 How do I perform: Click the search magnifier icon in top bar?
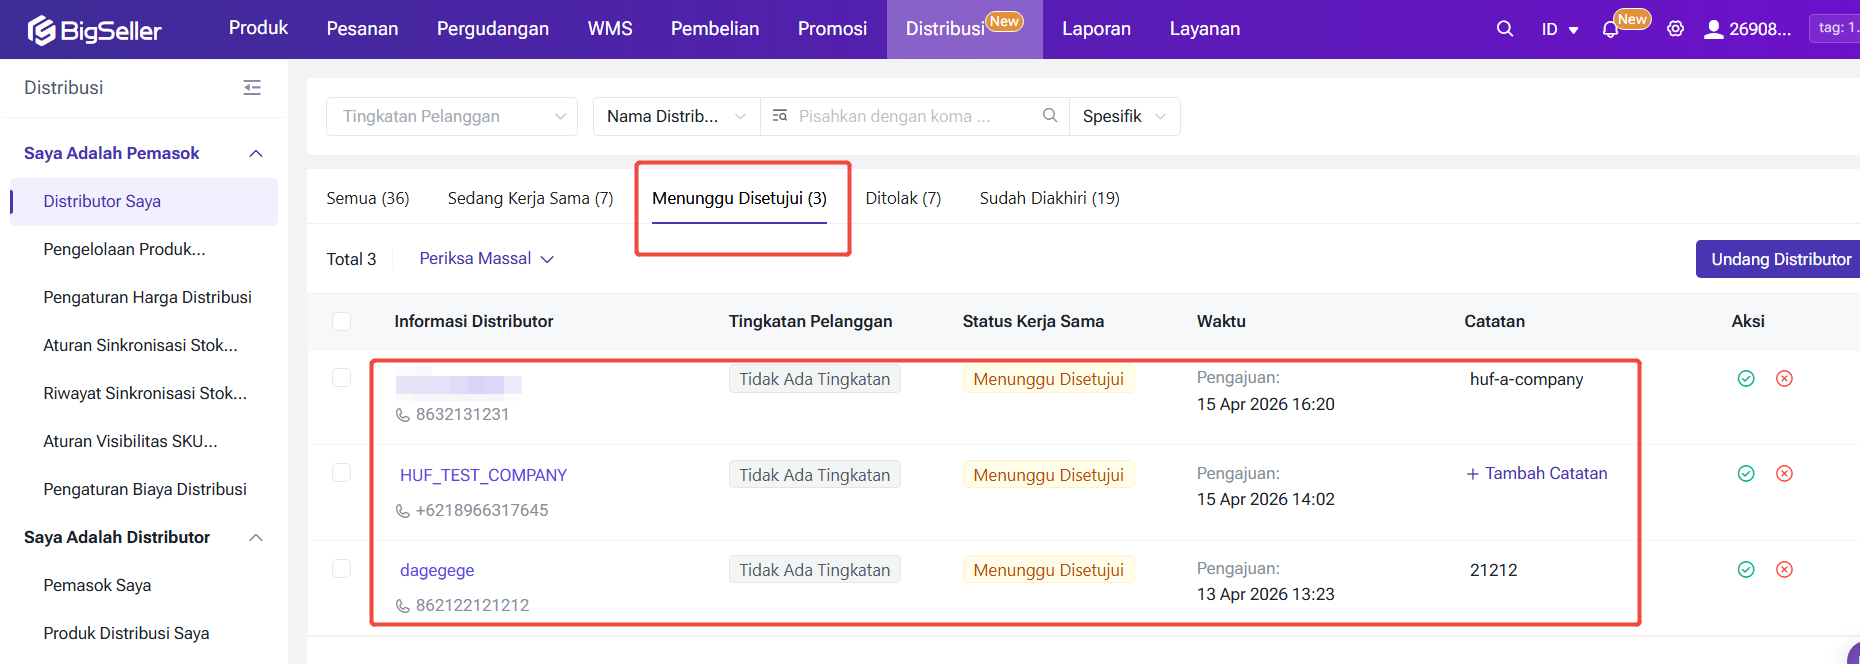[x=1504, y=29]
